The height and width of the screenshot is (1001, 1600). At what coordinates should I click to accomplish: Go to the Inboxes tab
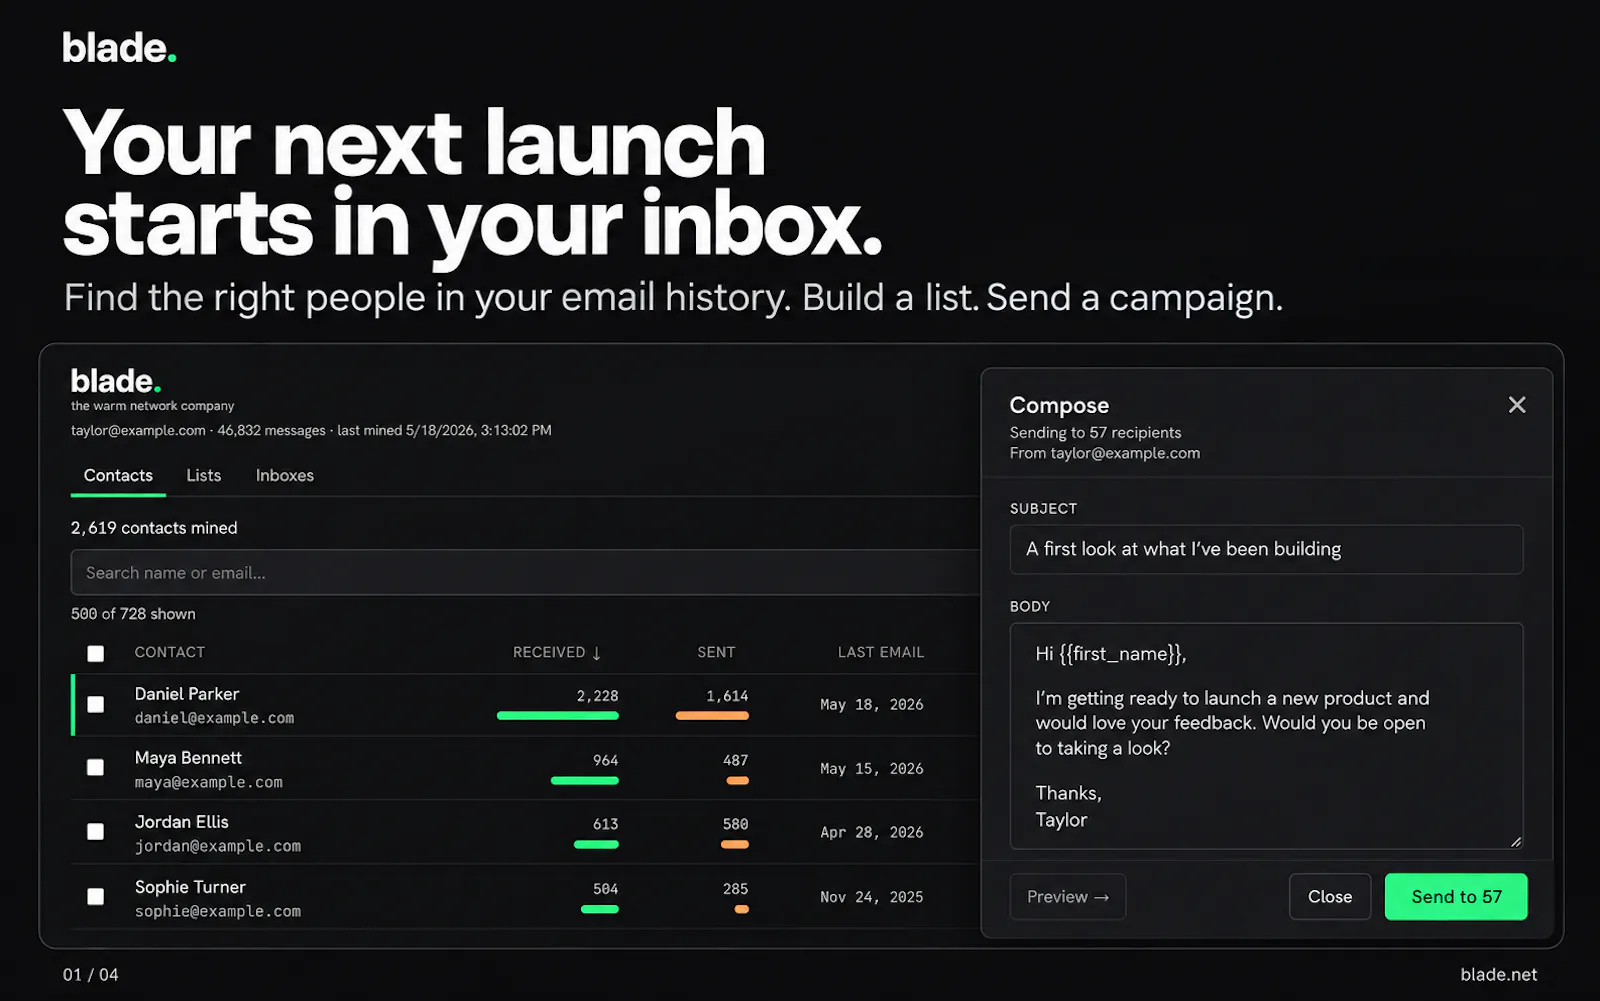285,476
